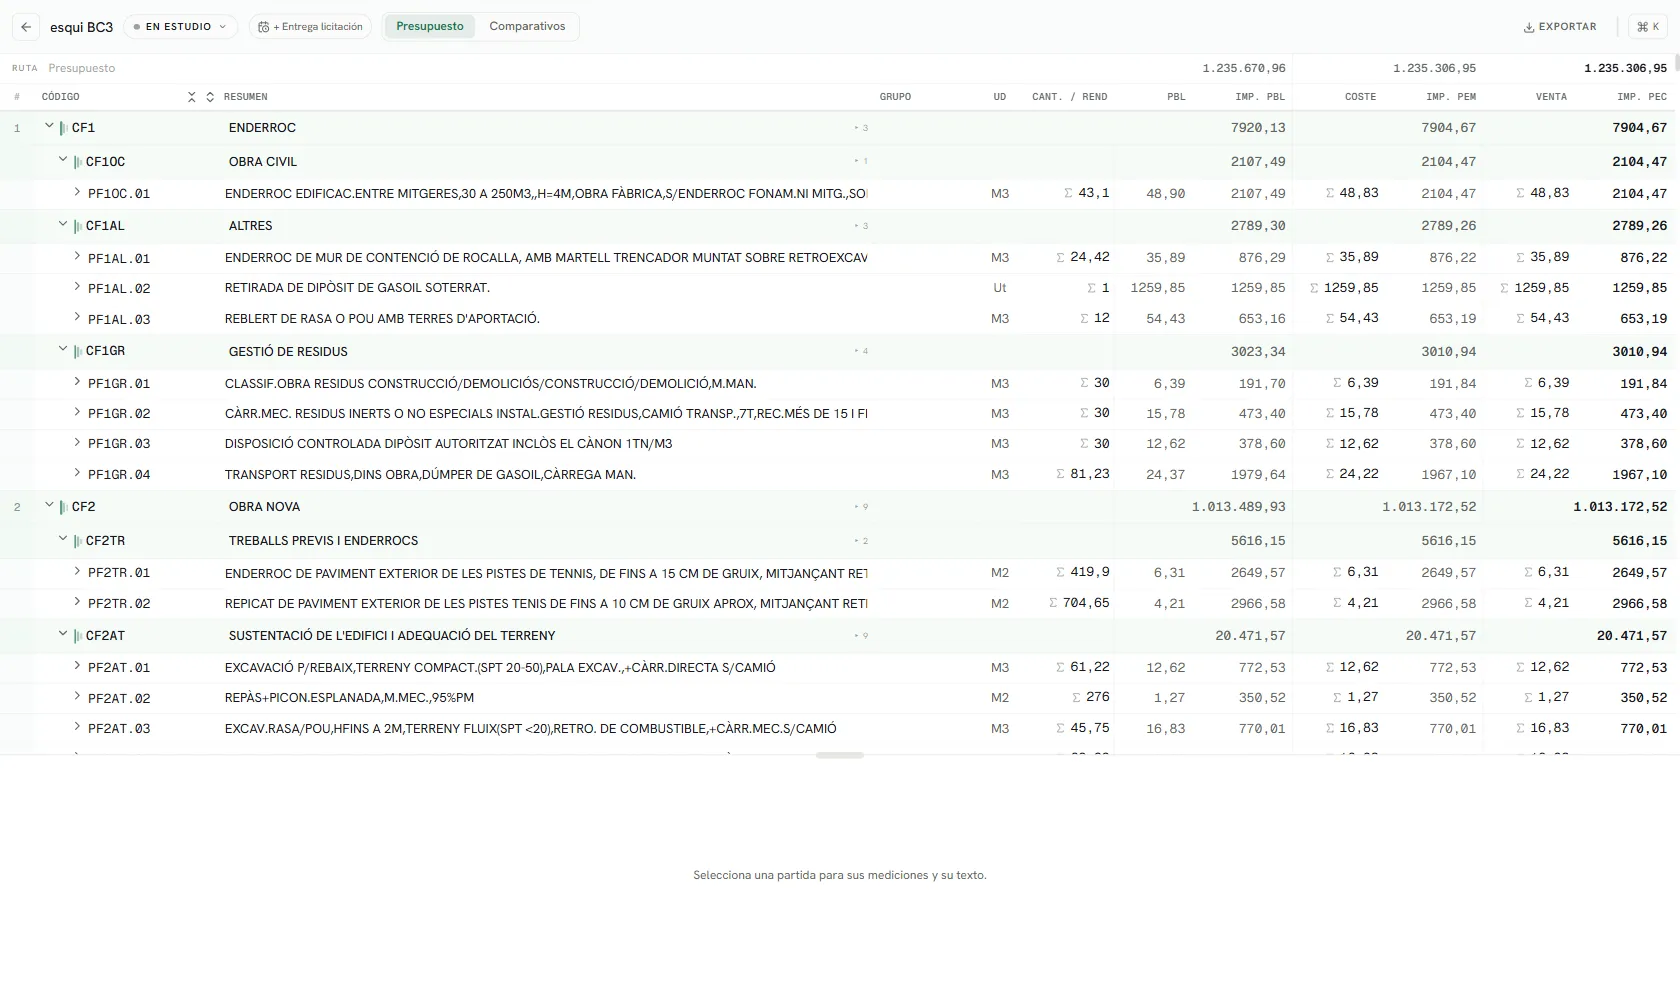Collapse the CF1 chapter
This screenshot has height=995, width=1680.
[x=49, y=126]
